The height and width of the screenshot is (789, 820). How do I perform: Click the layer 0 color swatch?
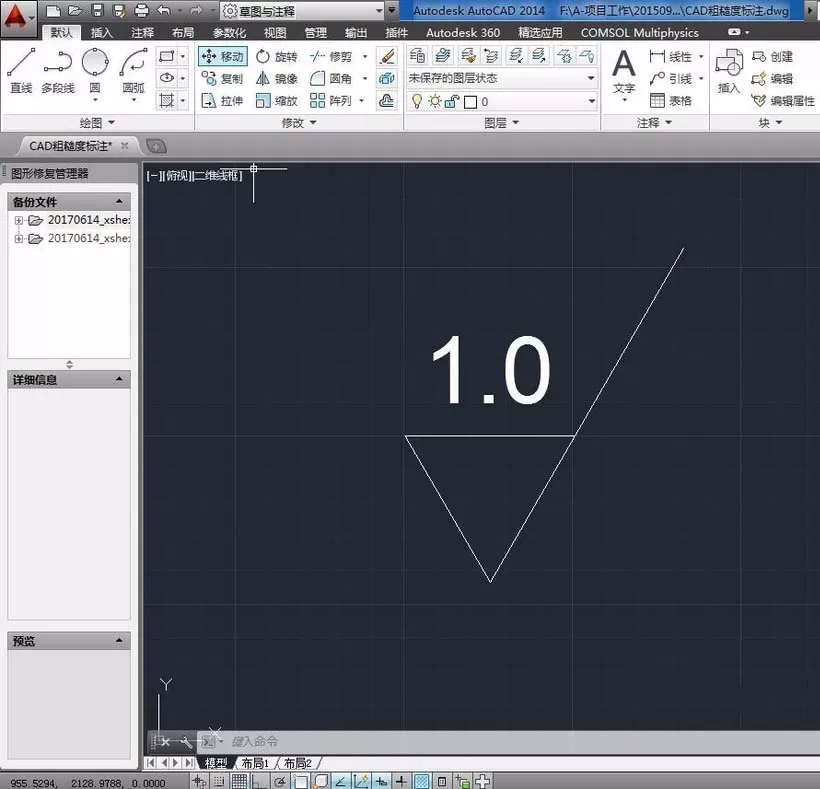point(470,102)
